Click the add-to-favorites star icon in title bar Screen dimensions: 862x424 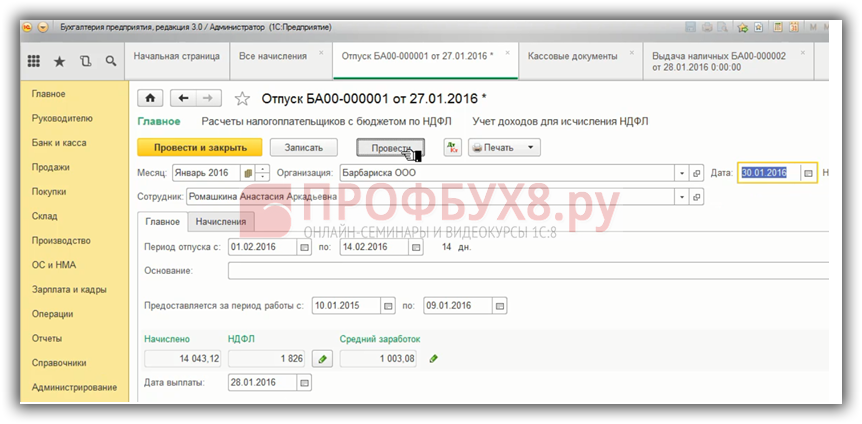[743, 27]
